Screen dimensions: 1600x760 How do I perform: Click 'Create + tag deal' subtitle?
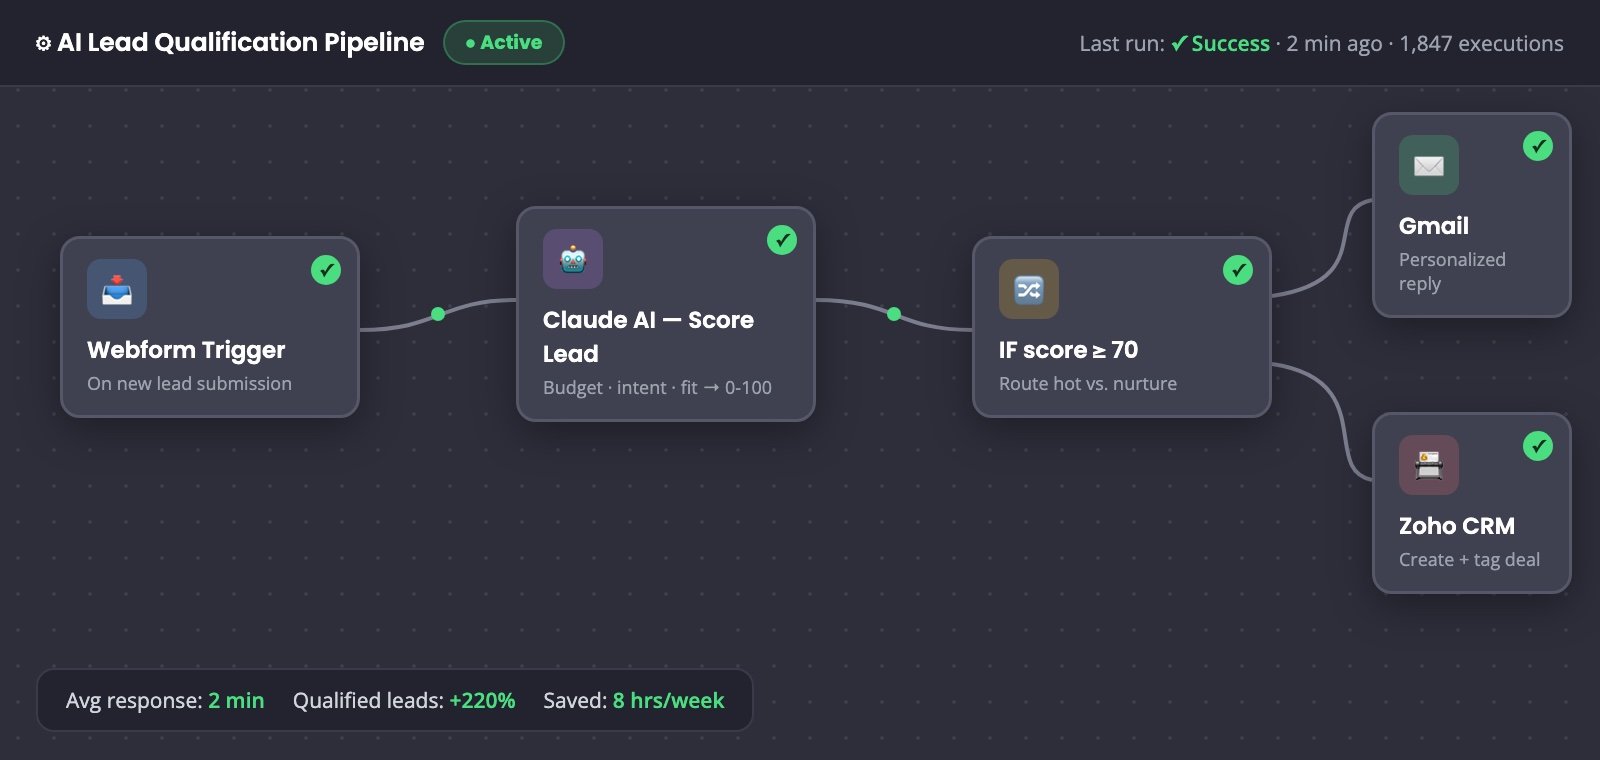point(1469,560)
